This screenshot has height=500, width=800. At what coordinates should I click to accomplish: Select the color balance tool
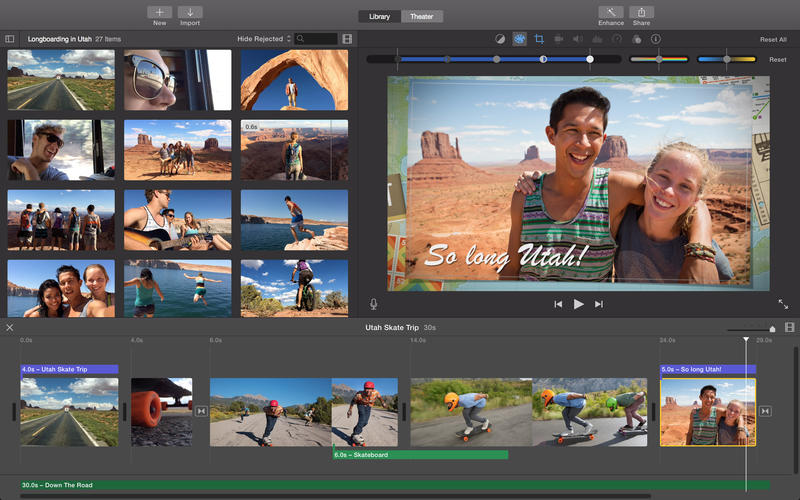click(x=500, y=39)
